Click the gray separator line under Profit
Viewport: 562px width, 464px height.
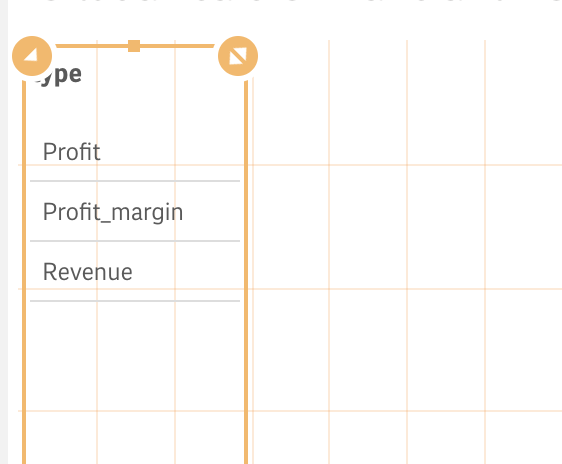135,181
